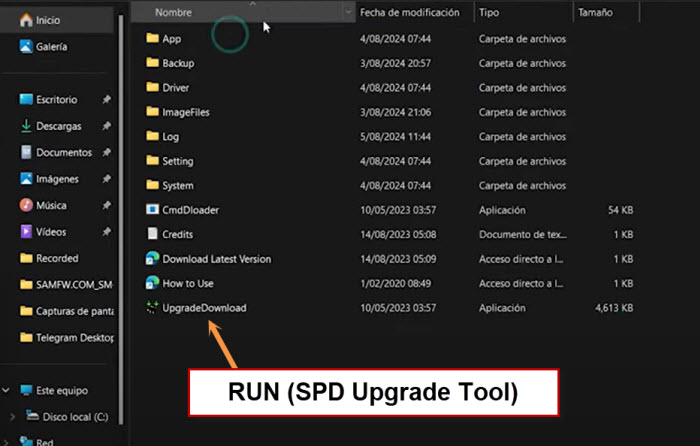700x446 pixels.
Task: Click the Música icon in sidebar
Action: [x=26, y=205]
